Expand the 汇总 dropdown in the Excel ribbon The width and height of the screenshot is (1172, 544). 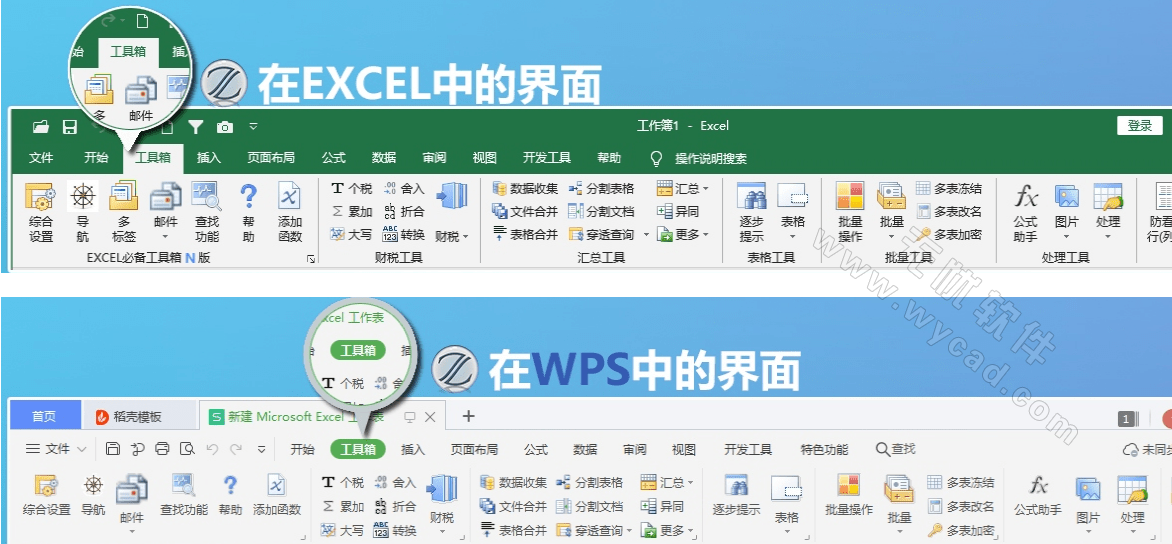[x=684, y=189]
